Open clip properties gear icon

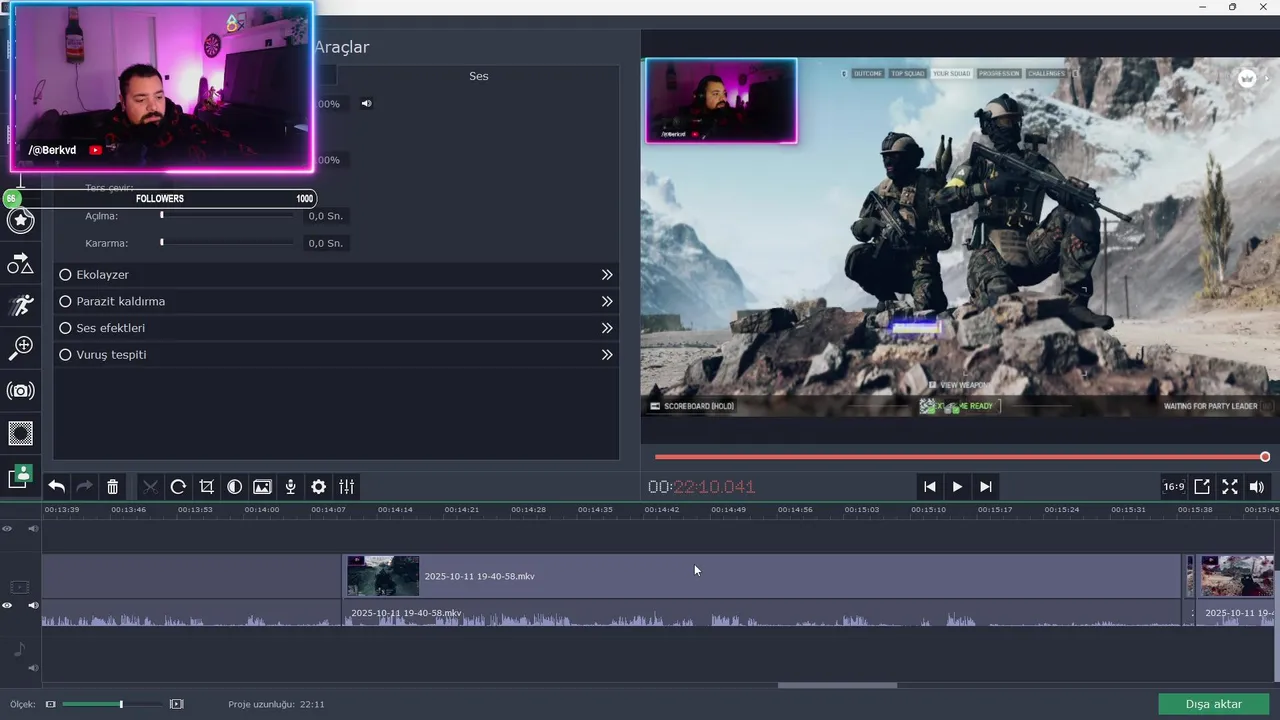point(318,487)
